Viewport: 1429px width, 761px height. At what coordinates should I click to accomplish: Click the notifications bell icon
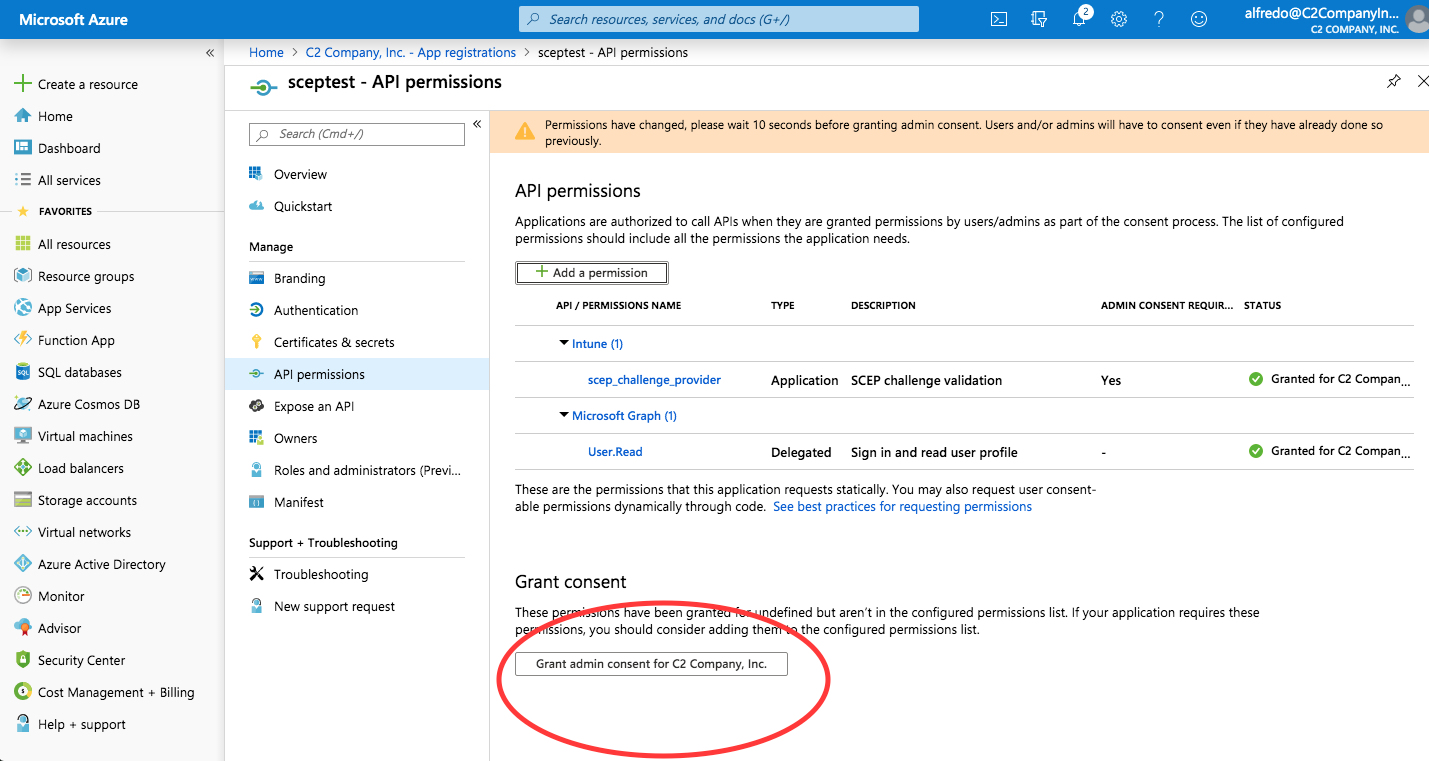1079,19
